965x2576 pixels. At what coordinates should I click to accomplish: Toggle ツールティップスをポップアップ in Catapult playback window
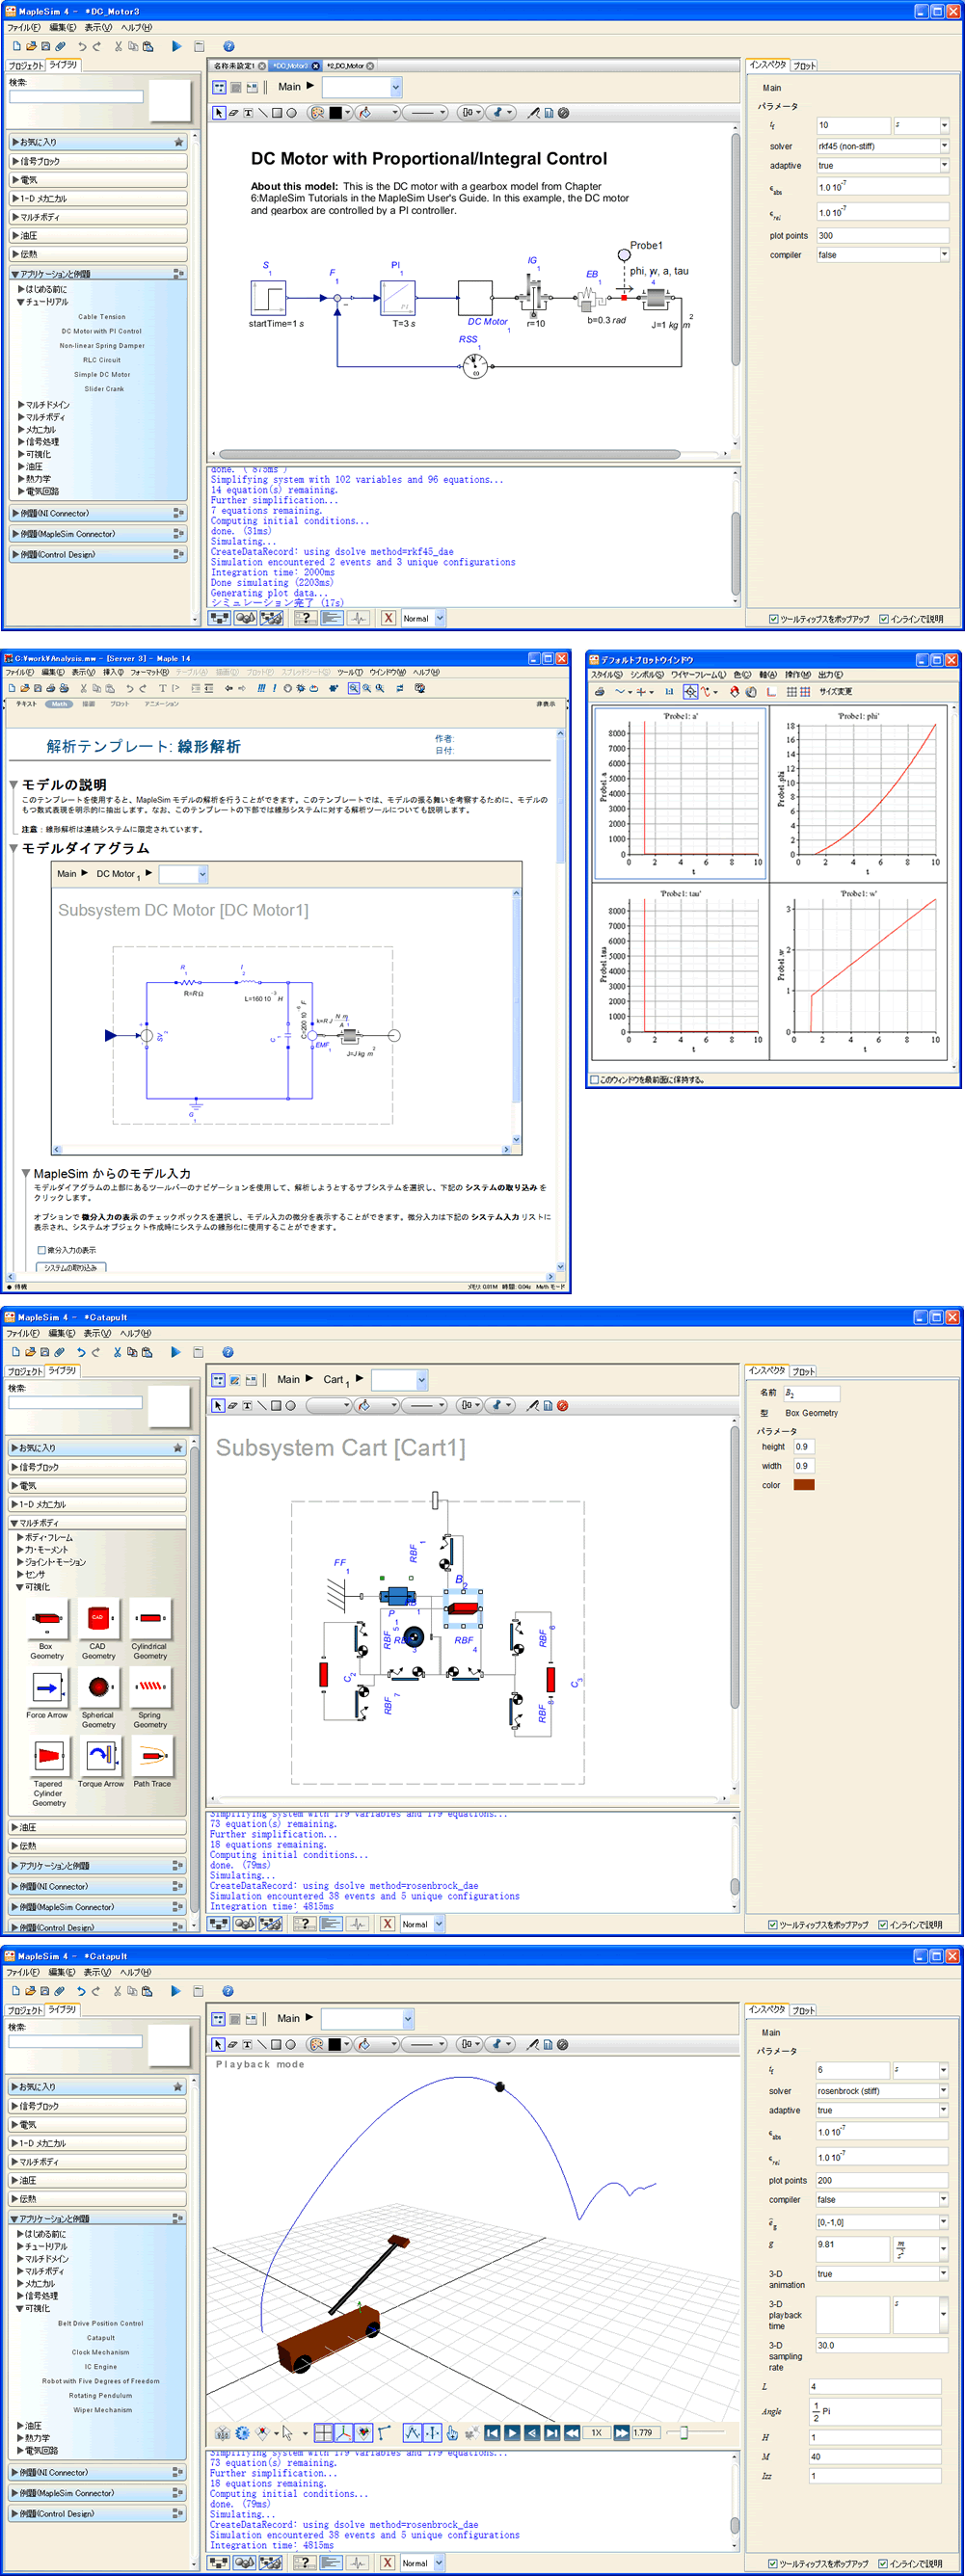point(773,2564)
